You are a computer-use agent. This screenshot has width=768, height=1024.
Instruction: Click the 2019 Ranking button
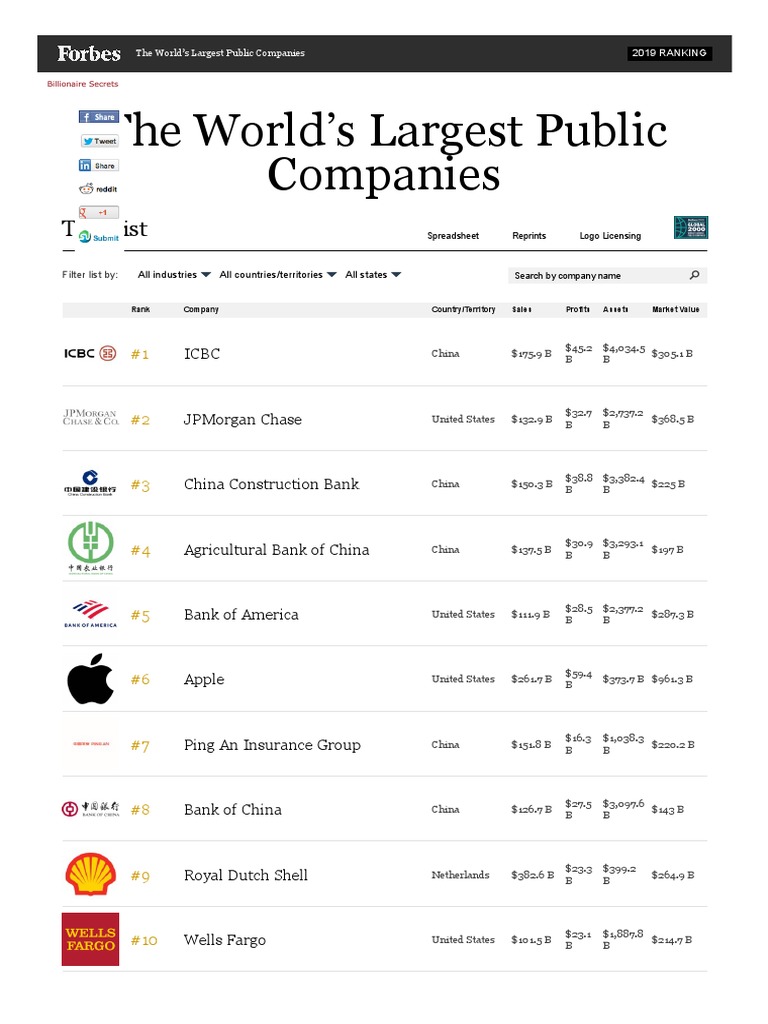point(670,53)
